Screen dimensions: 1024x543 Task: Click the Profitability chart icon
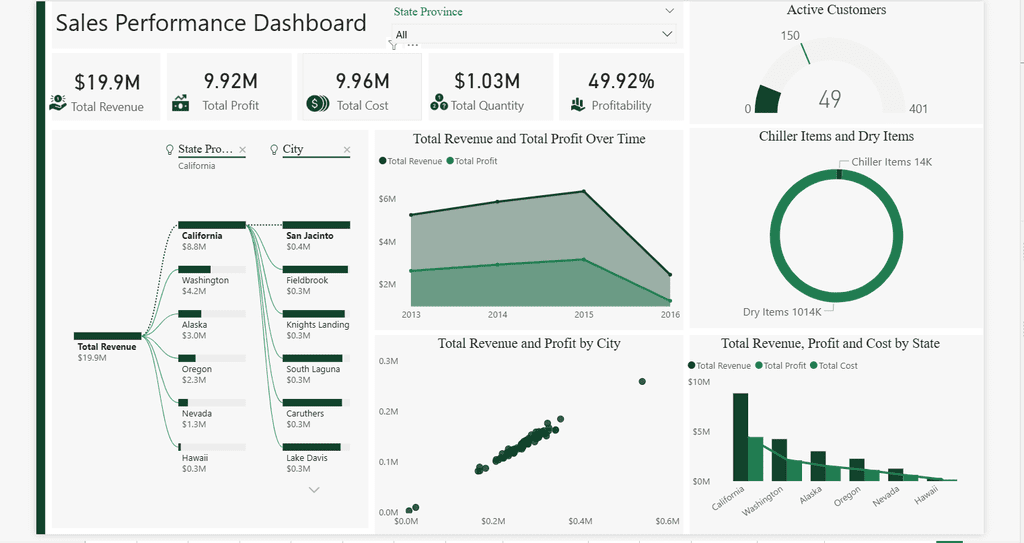578,104
